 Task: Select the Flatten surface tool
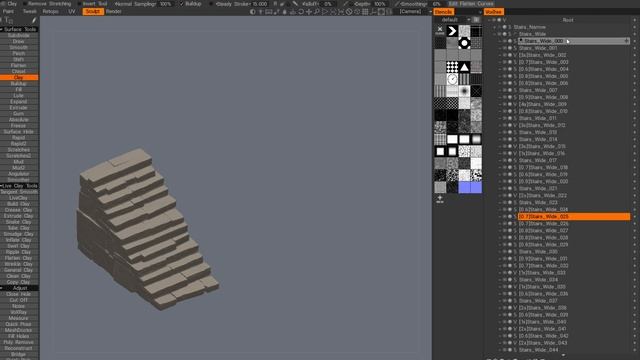pyautogui.click(x=19, y=65)
